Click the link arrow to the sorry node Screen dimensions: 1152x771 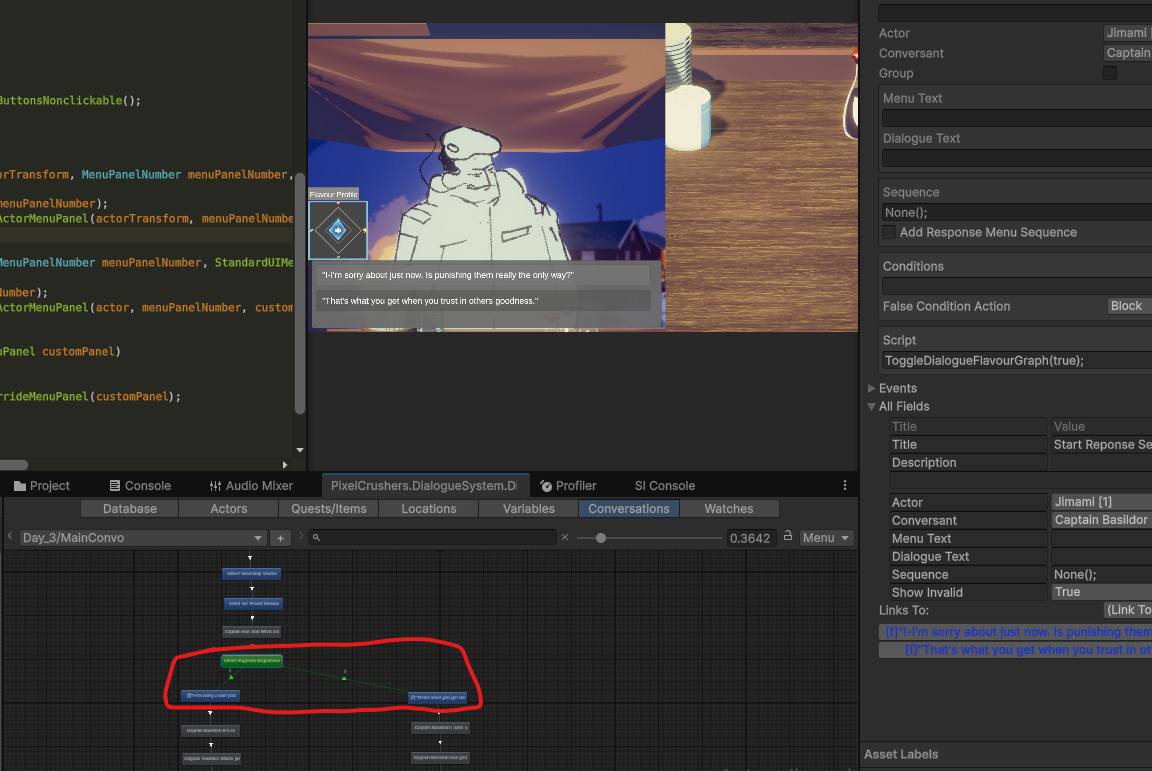[x=231, y=677]
